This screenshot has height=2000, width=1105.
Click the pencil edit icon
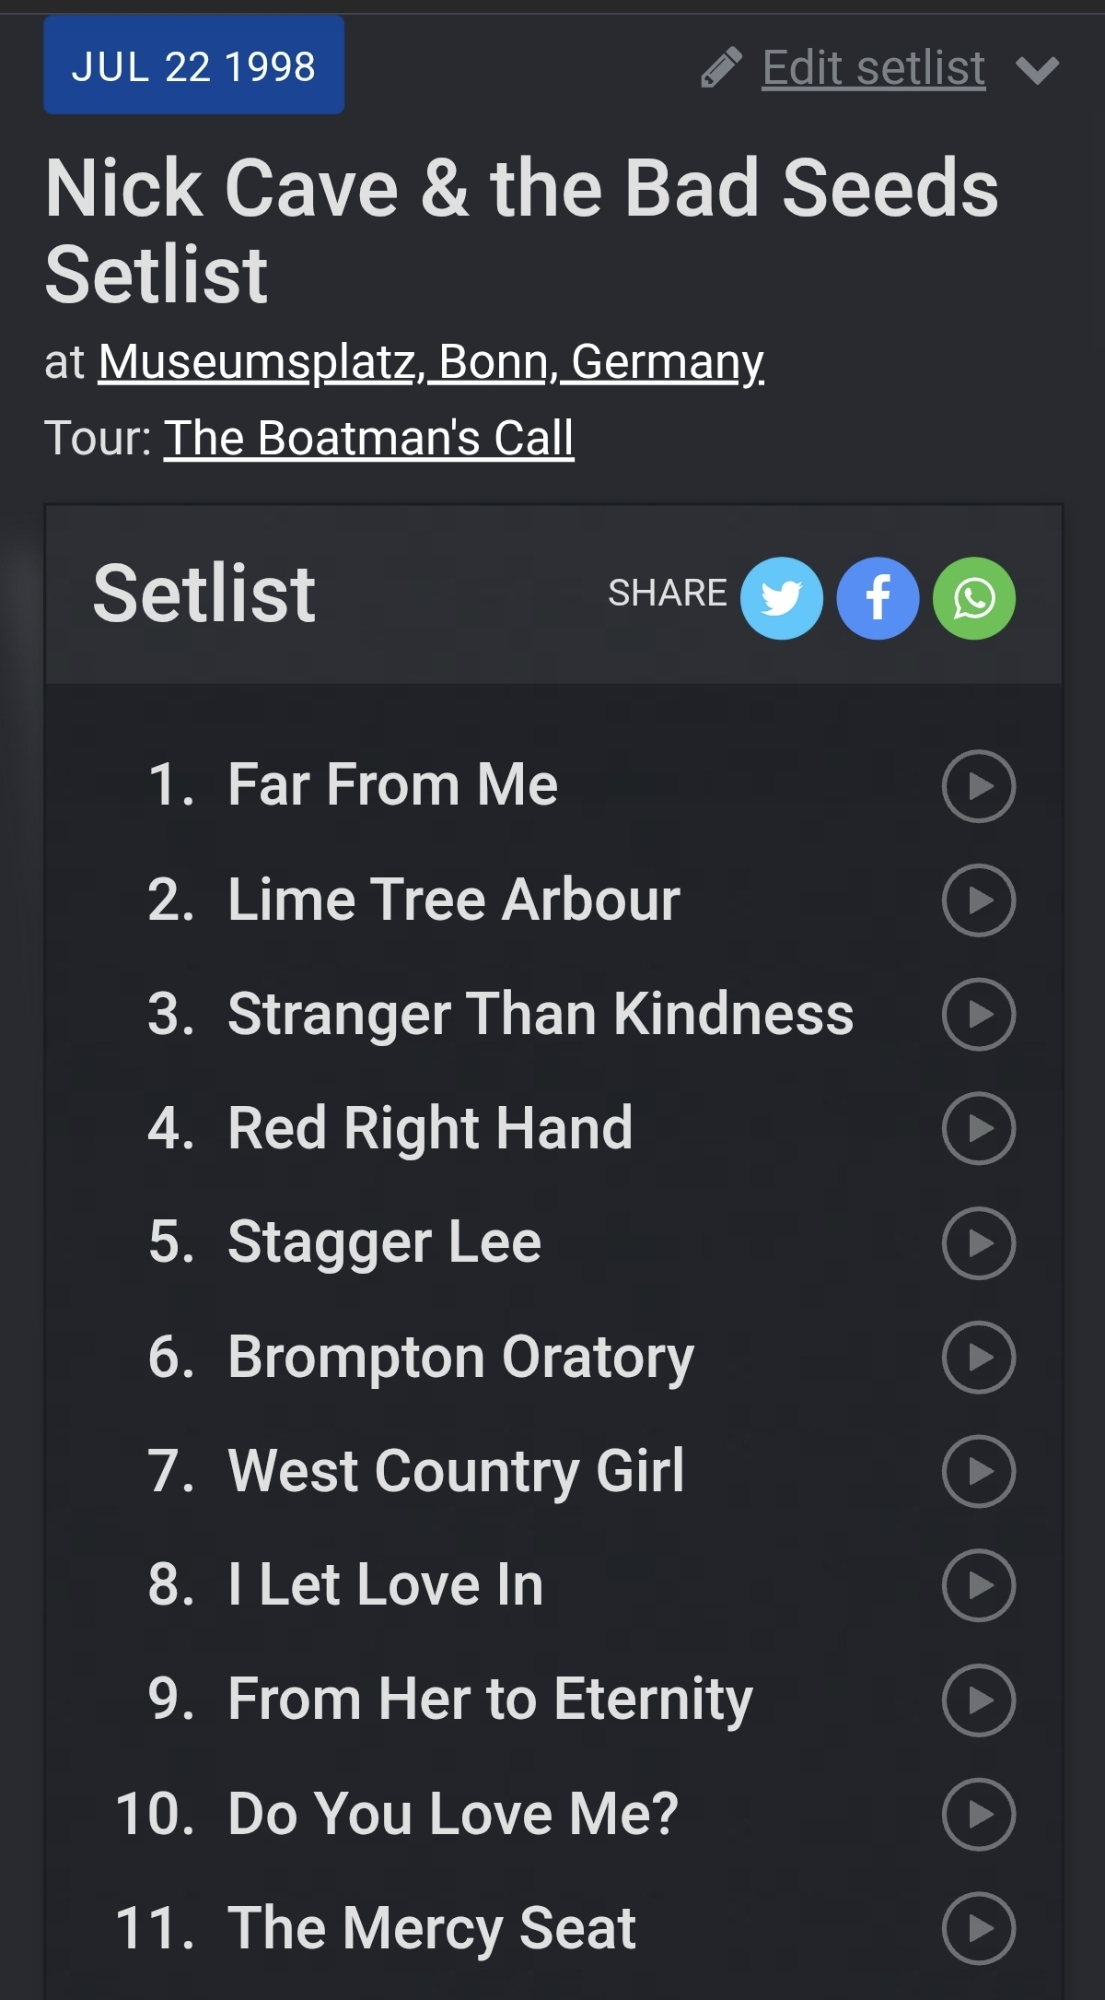pos(721,68)
